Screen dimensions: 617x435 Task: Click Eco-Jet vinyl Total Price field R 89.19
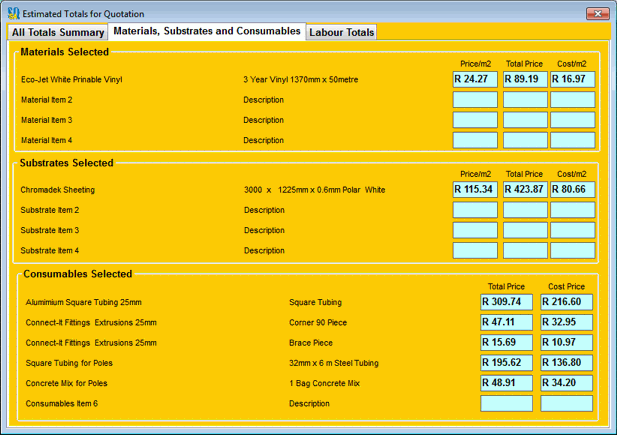[524, 79]
